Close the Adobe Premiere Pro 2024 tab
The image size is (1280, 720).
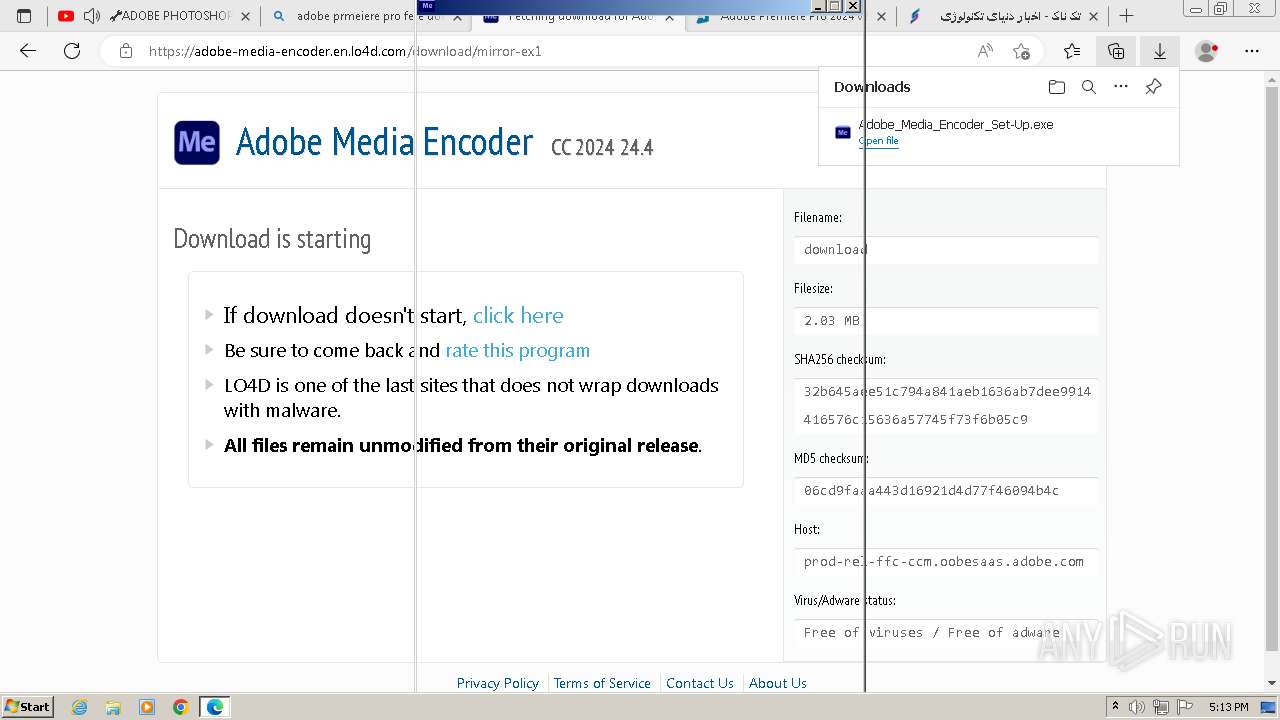coord(880,16)
